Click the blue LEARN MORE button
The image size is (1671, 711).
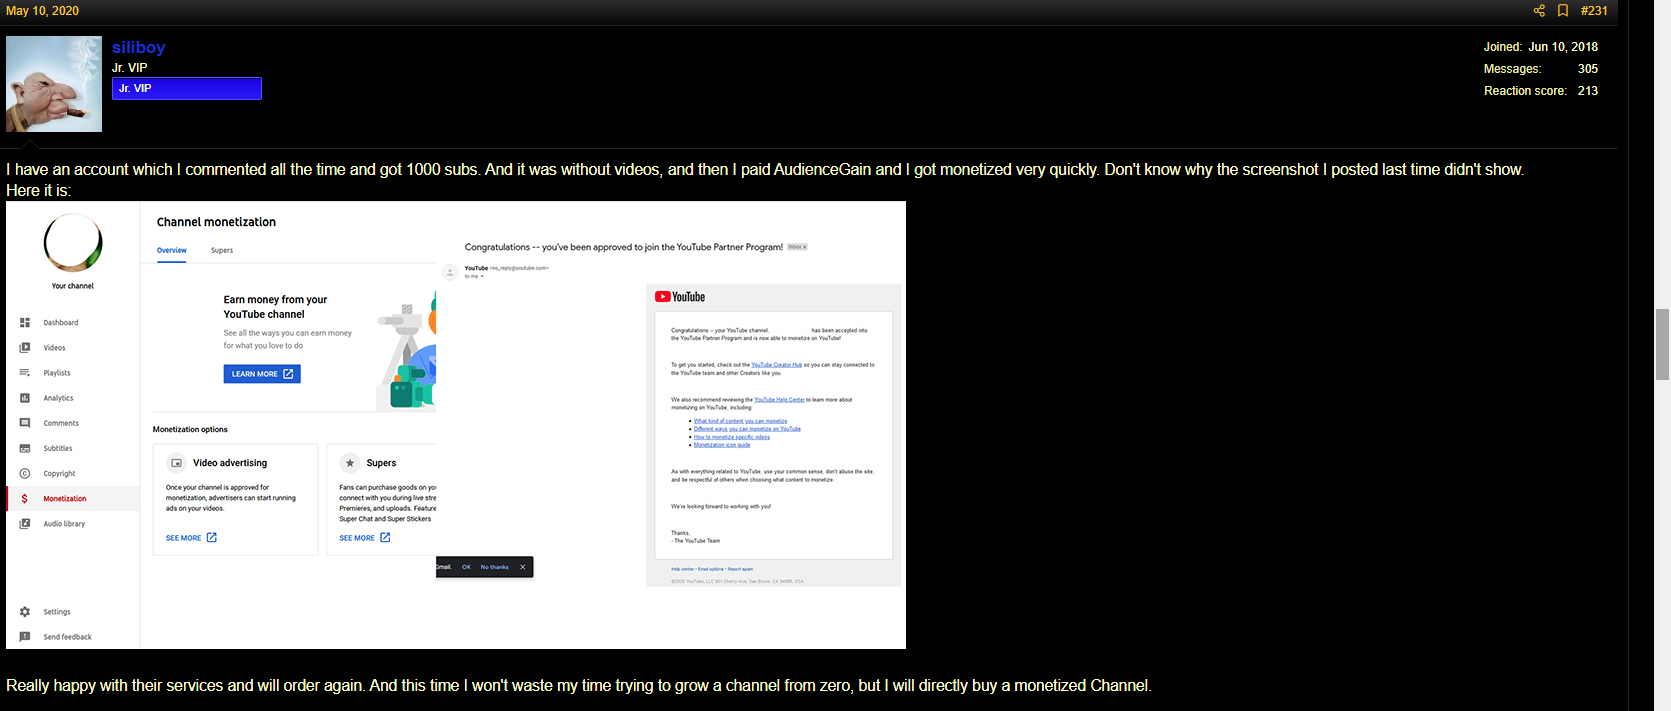coord(262,374)
